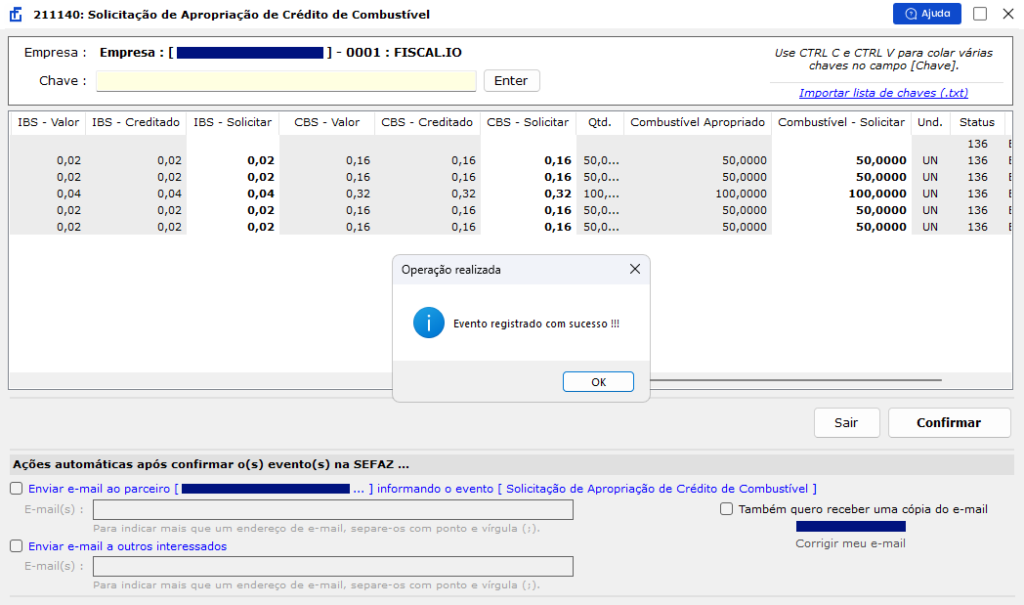The height and width of the screenshot is (605, 1024).
Task: Click Corrigir meu e-mail link
Action: point(850,544)
